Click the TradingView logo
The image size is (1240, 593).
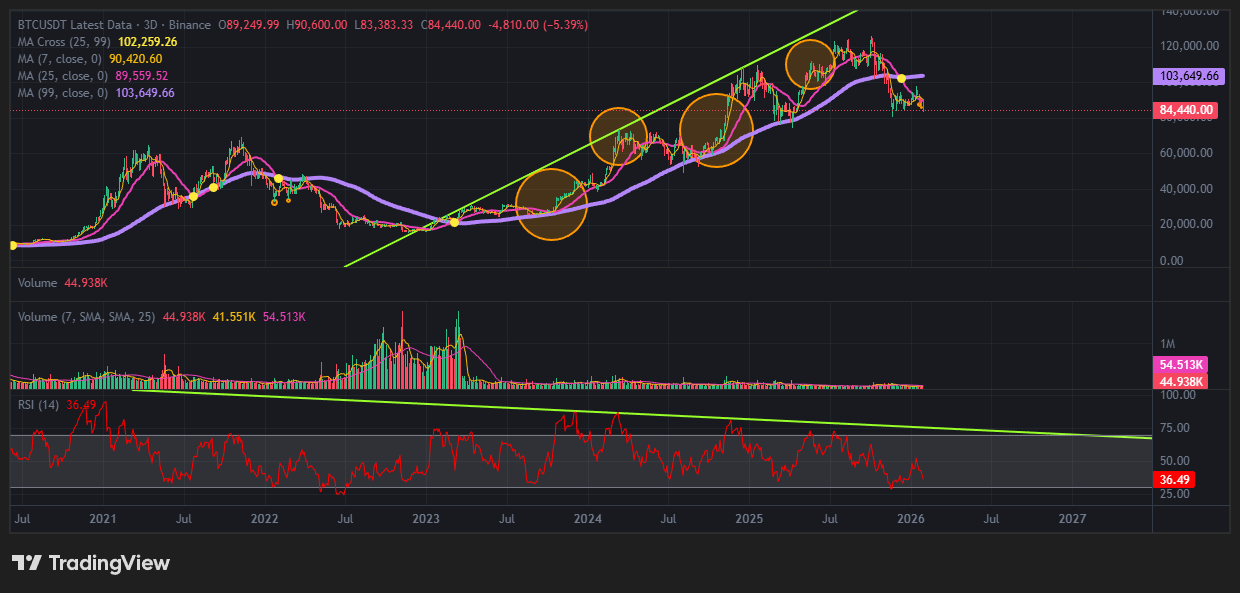91,563
